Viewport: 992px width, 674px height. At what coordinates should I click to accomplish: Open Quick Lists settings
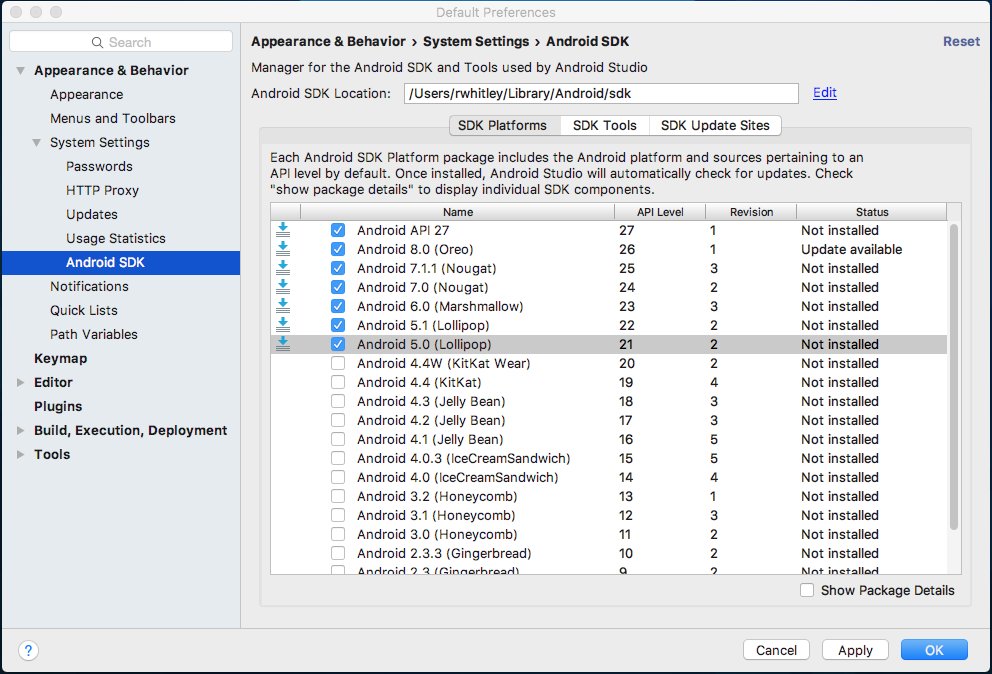point(84,311)
